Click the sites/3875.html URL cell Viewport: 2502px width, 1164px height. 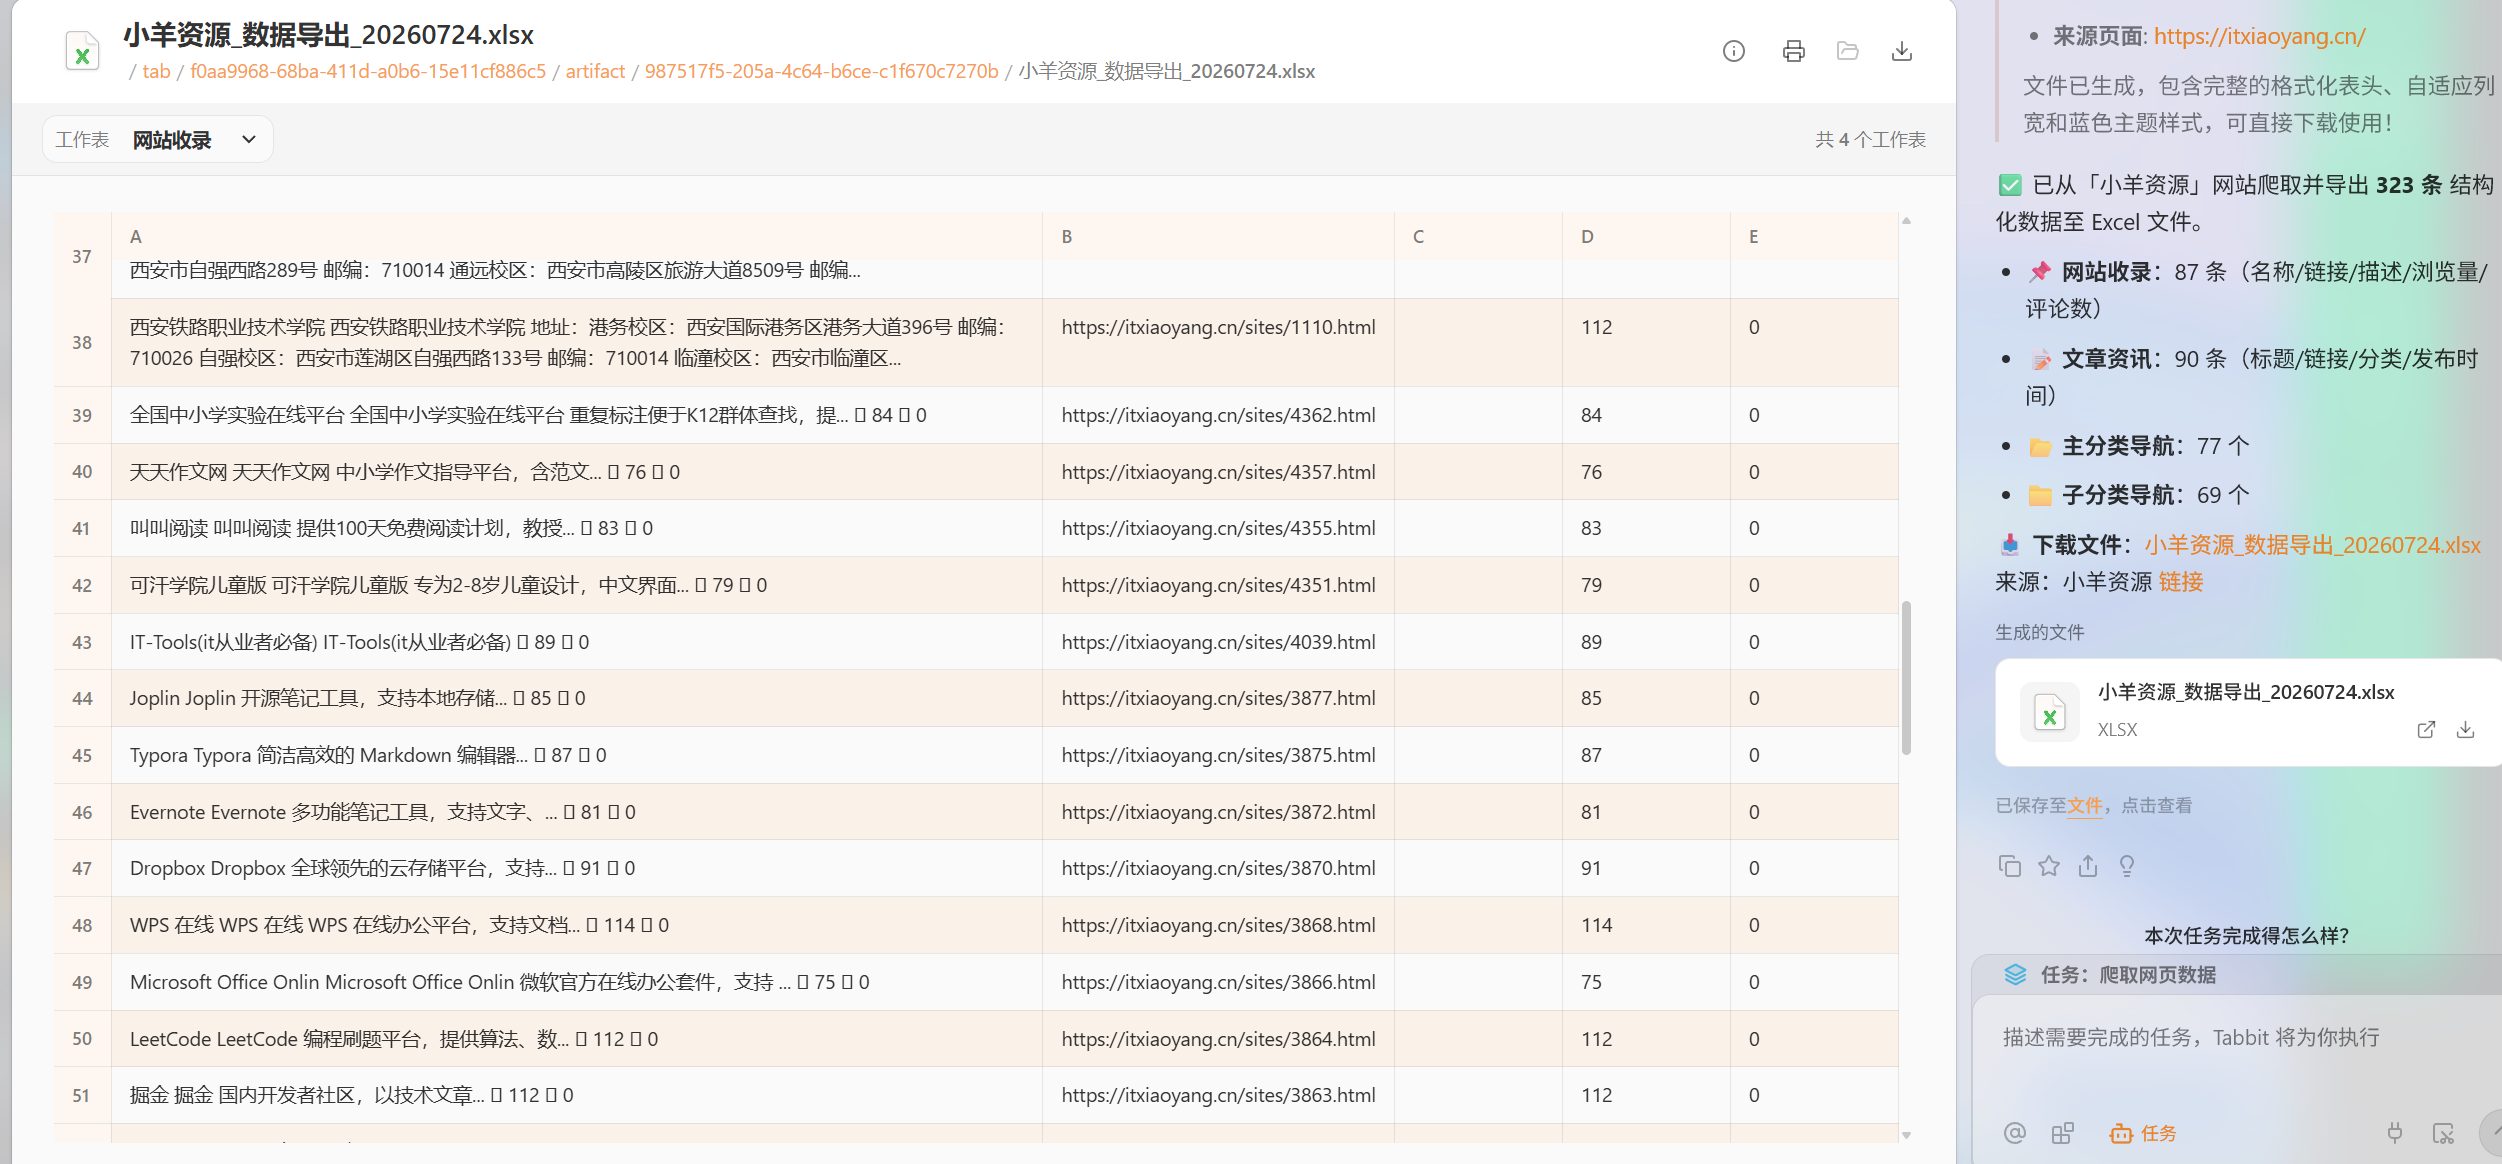pos(1218,755)
